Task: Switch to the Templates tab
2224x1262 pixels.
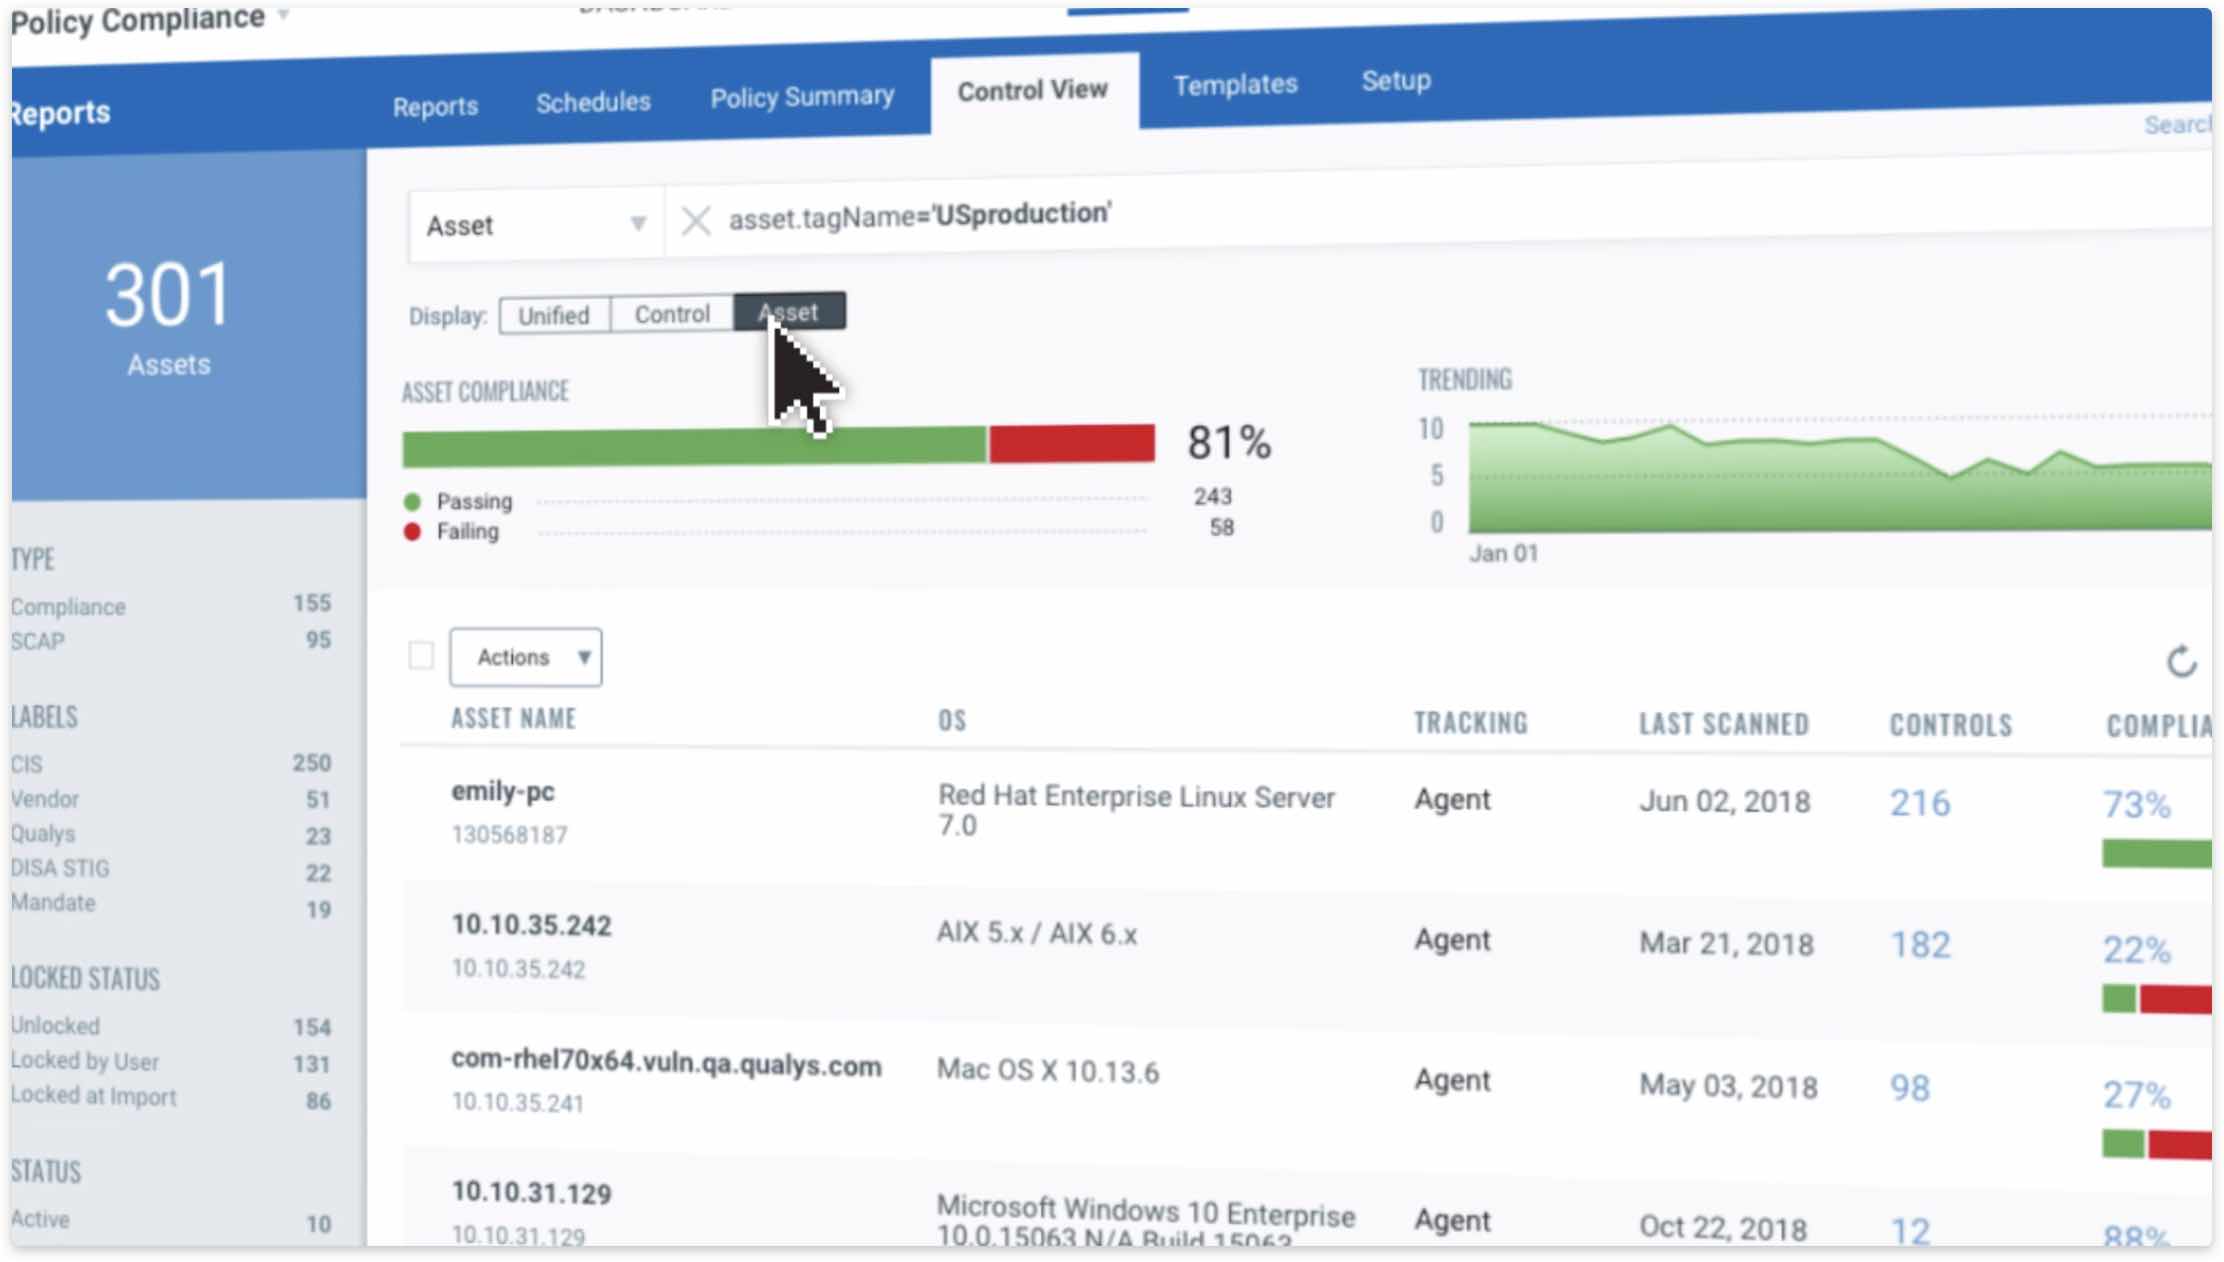Action: pyautogui.click(x=1235, y=85)
